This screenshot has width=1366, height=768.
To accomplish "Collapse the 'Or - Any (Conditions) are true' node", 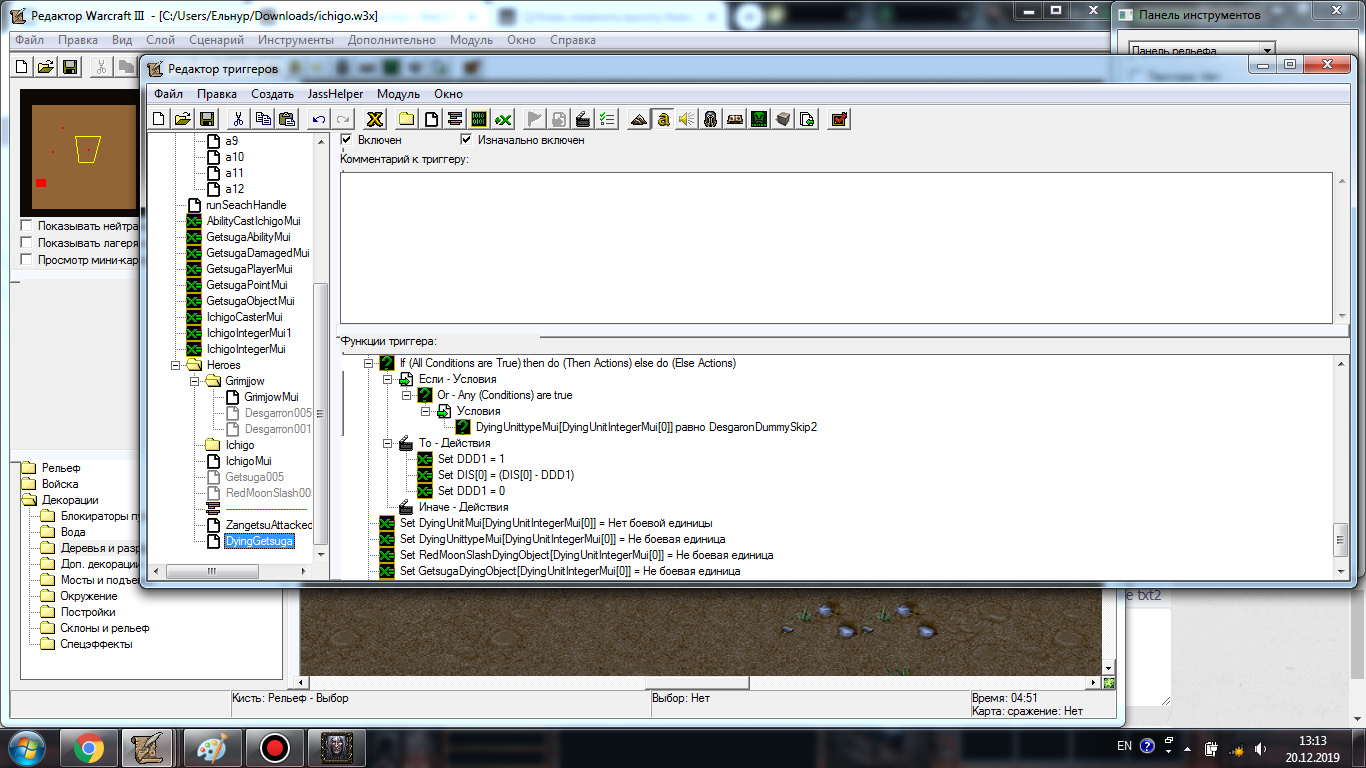I will click(407, 395).
